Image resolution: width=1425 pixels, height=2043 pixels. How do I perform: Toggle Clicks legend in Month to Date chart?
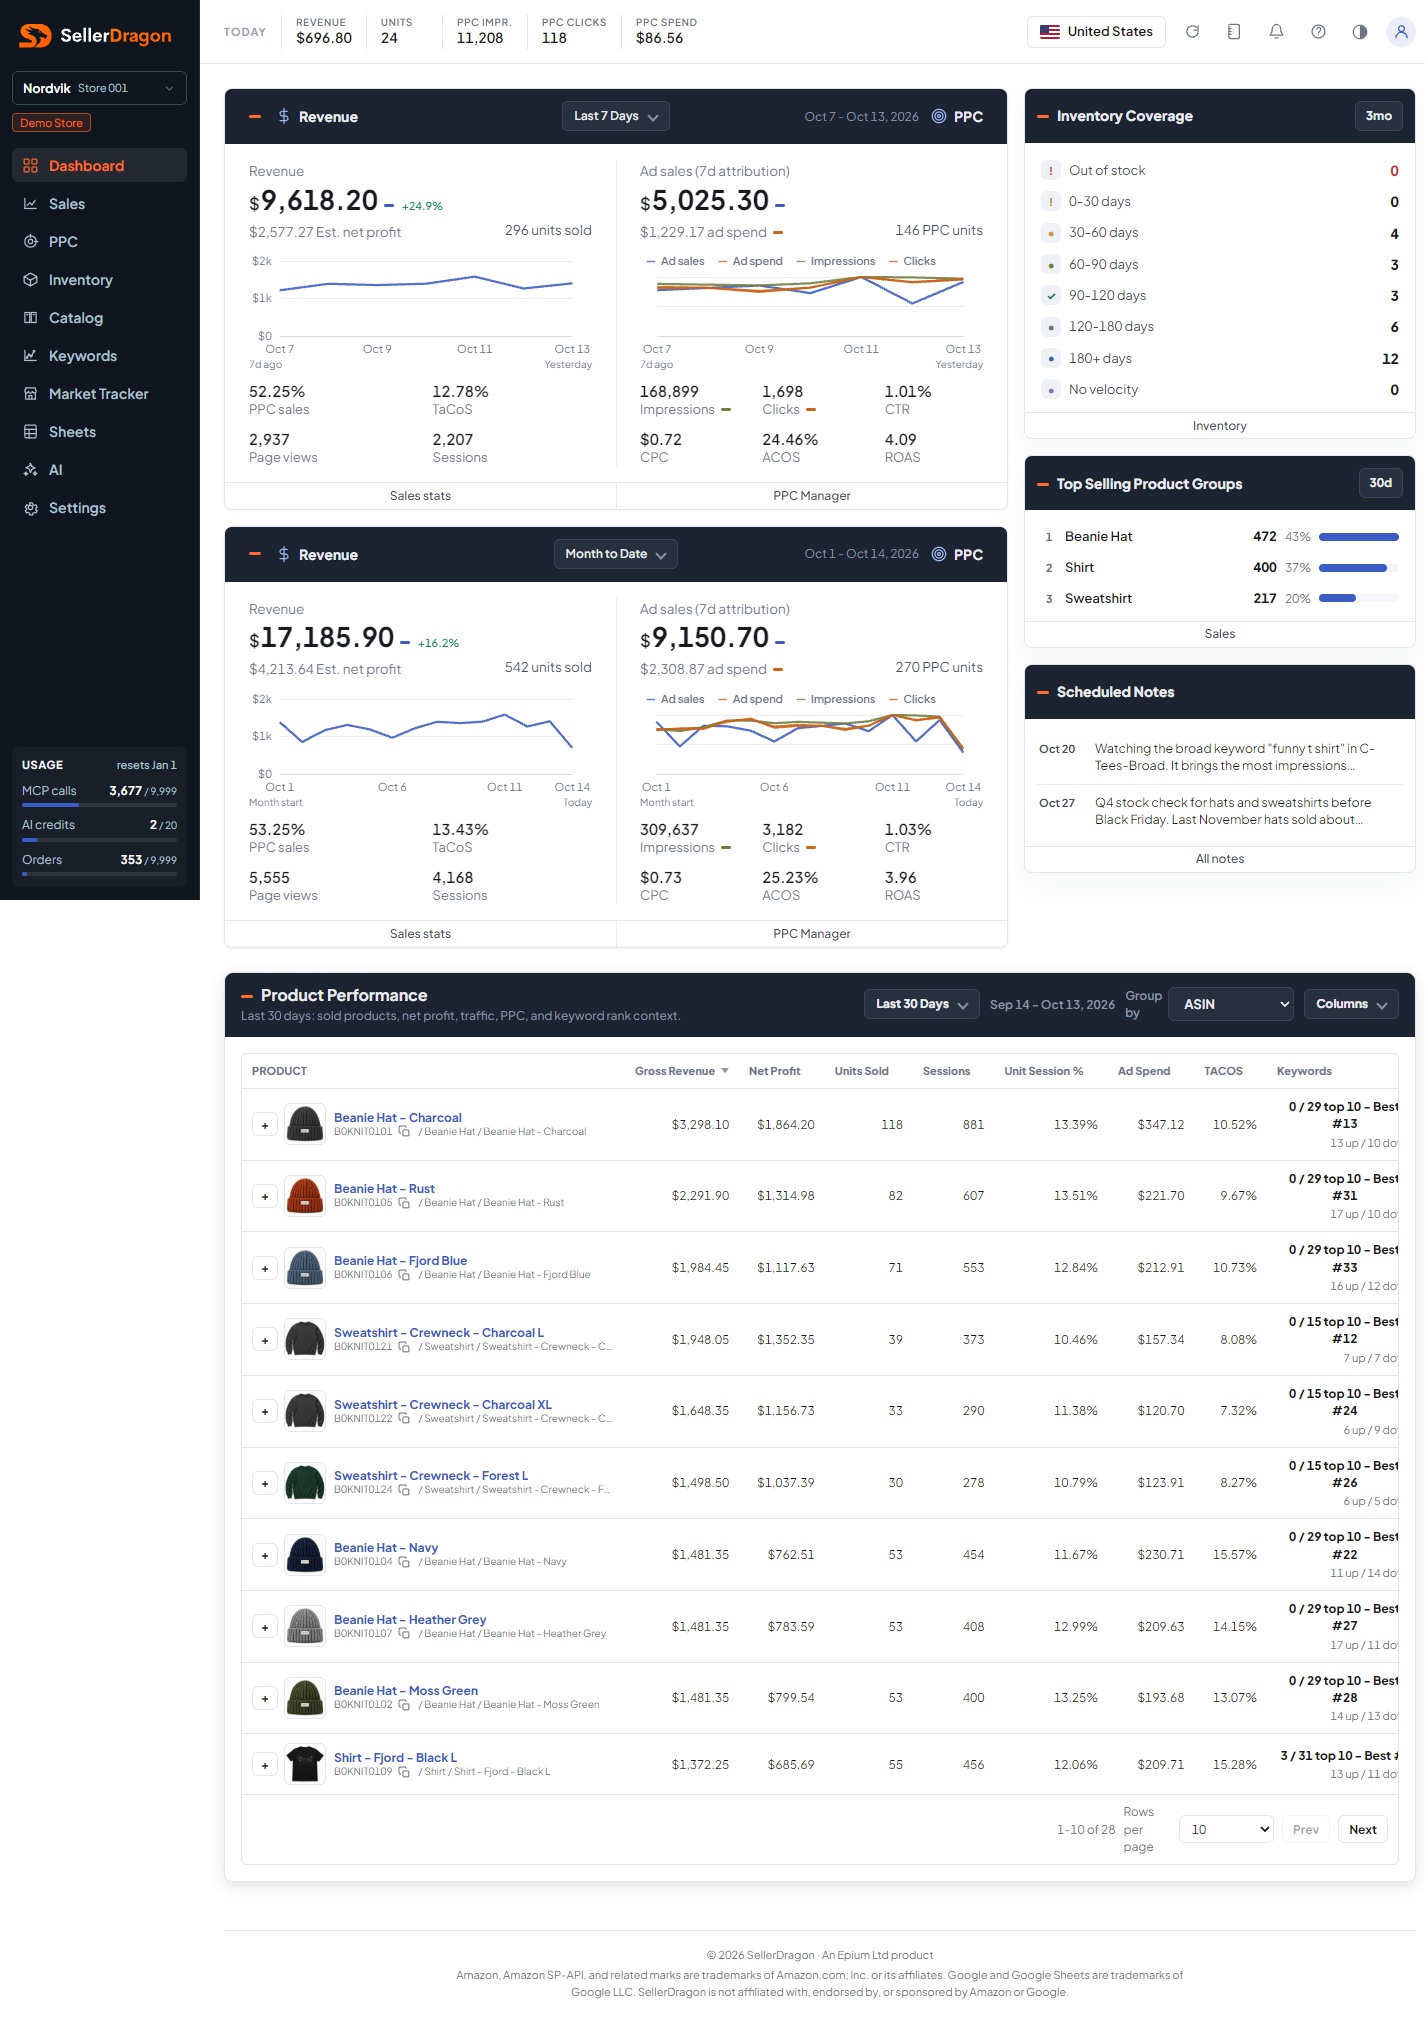coord(912,699)
